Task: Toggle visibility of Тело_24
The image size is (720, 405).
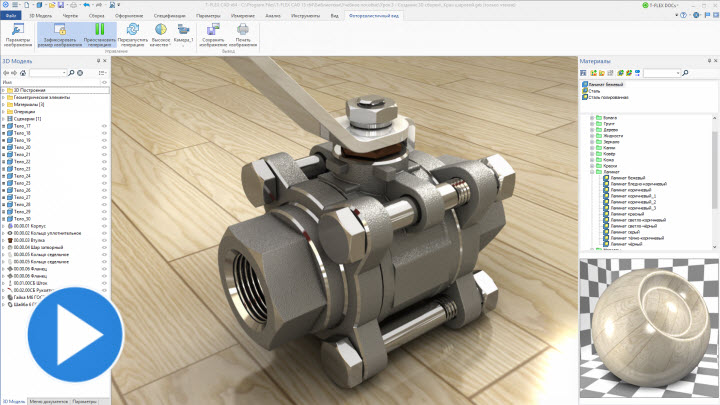Action: (104, 176)
